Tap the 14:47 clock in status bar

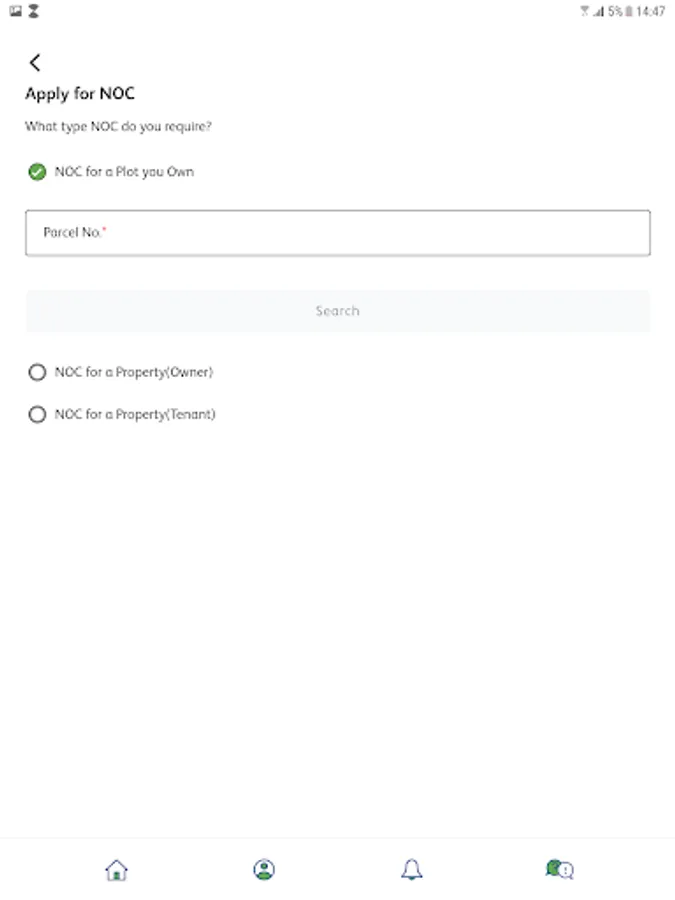[650, 12]
